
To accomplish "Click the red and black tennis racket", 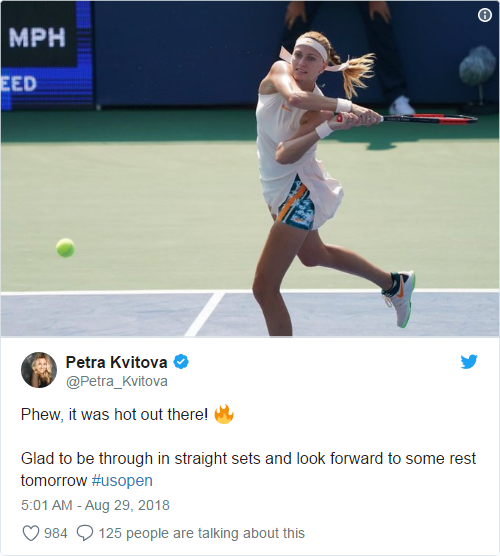I will coord(406,118).
